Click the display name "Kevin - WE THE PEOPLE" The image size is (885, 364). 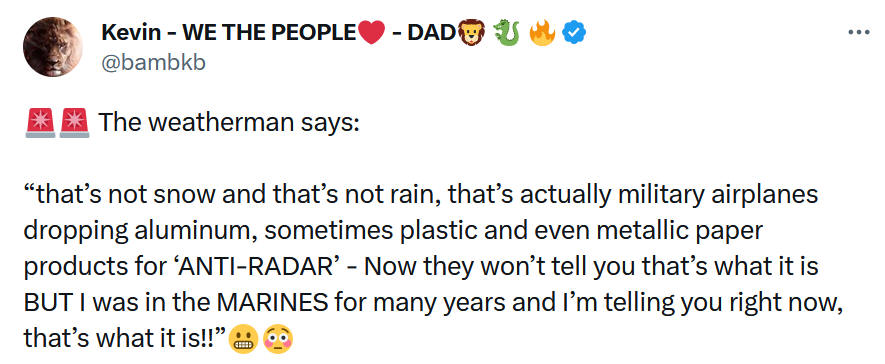229,34
